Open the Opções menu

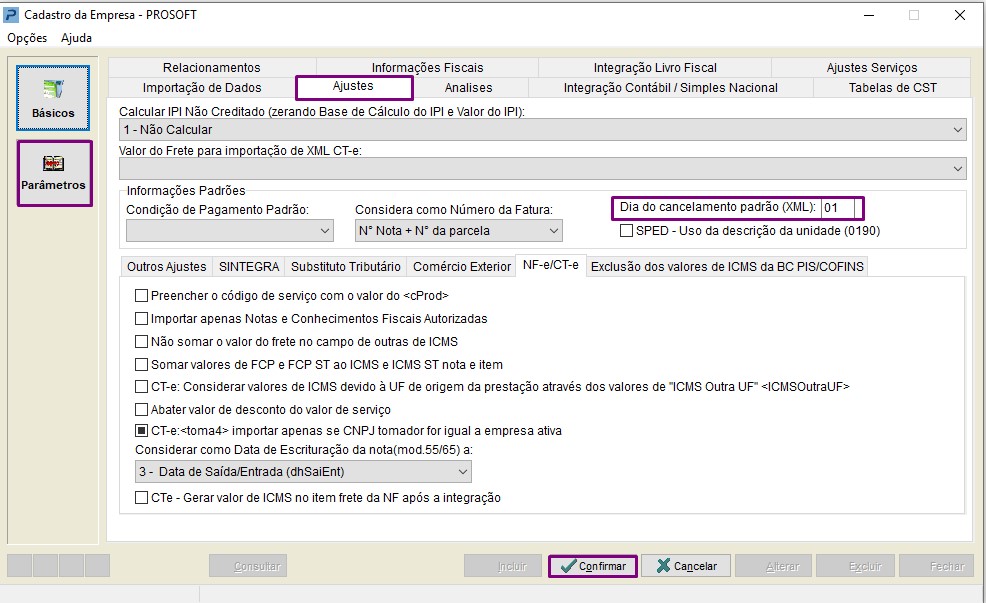[27, 38]
